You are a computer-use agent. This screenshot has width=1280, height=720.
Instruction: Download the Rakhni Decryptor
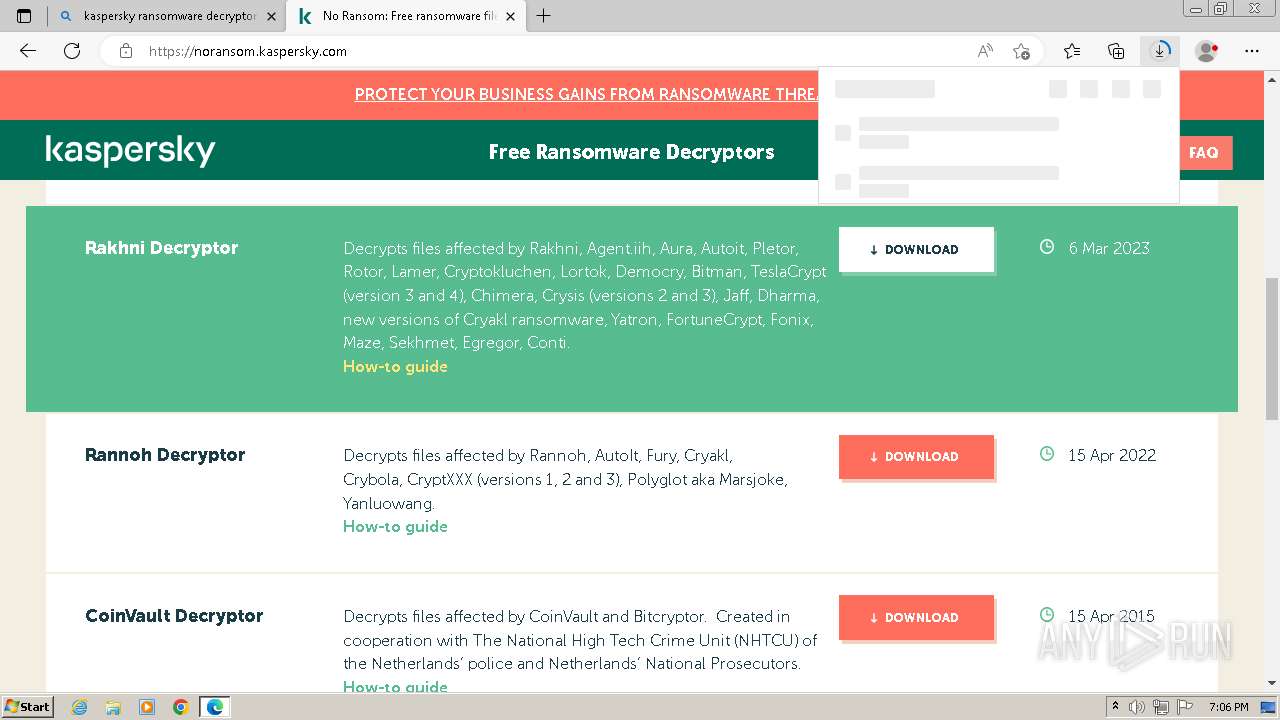[x=916, y=250]
